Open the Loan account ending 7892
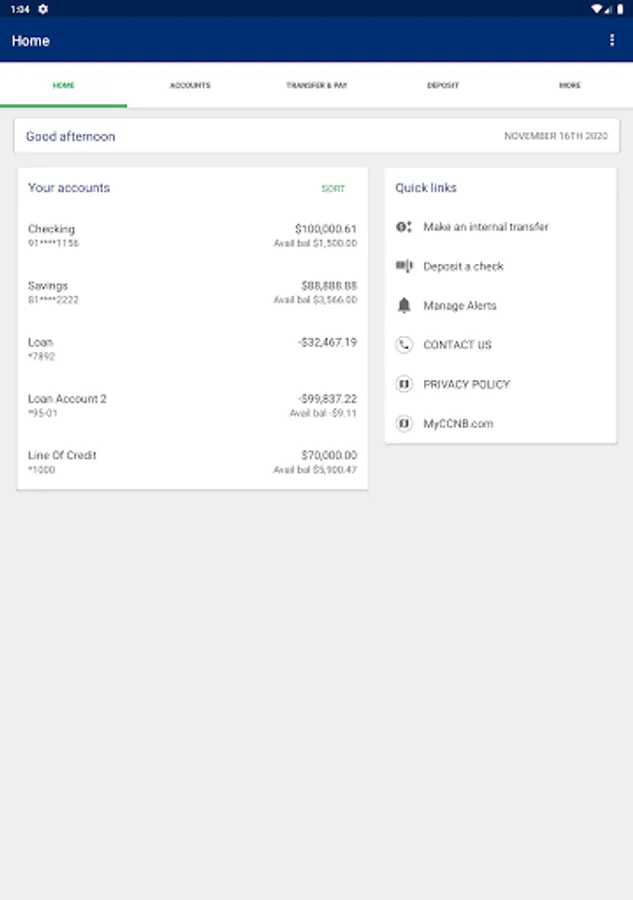The image size is (633, 900). 192,348
